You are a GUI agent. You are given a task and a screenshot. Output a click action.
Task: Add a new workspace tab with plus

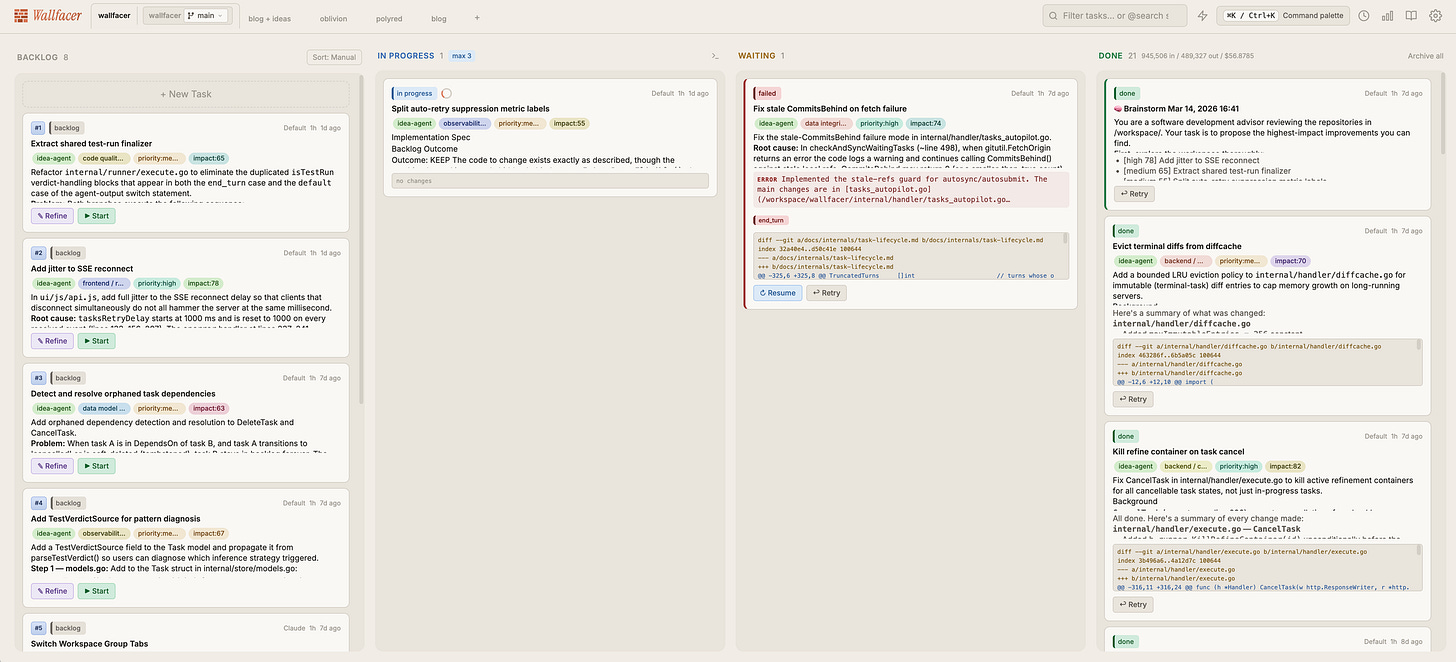477,18
